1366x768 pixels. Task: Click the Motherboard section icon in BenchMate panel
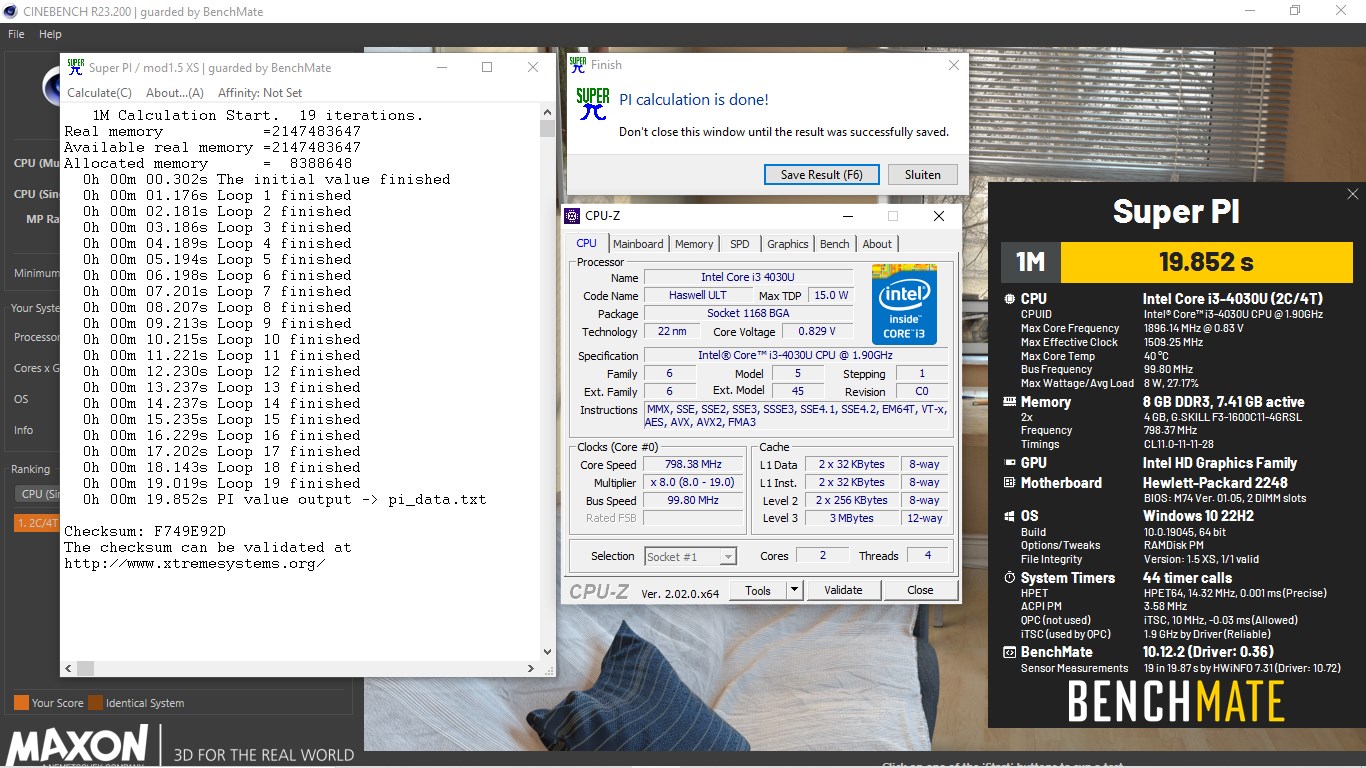(1009, 483)
